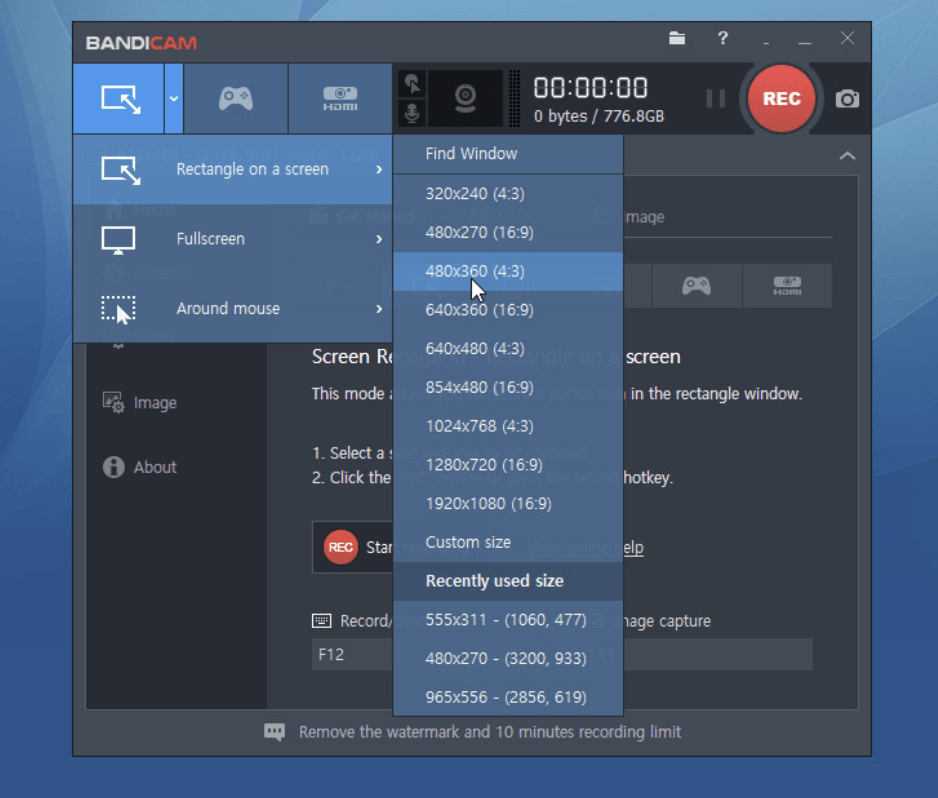Open Bandicam help via the question mark icon

722,39
